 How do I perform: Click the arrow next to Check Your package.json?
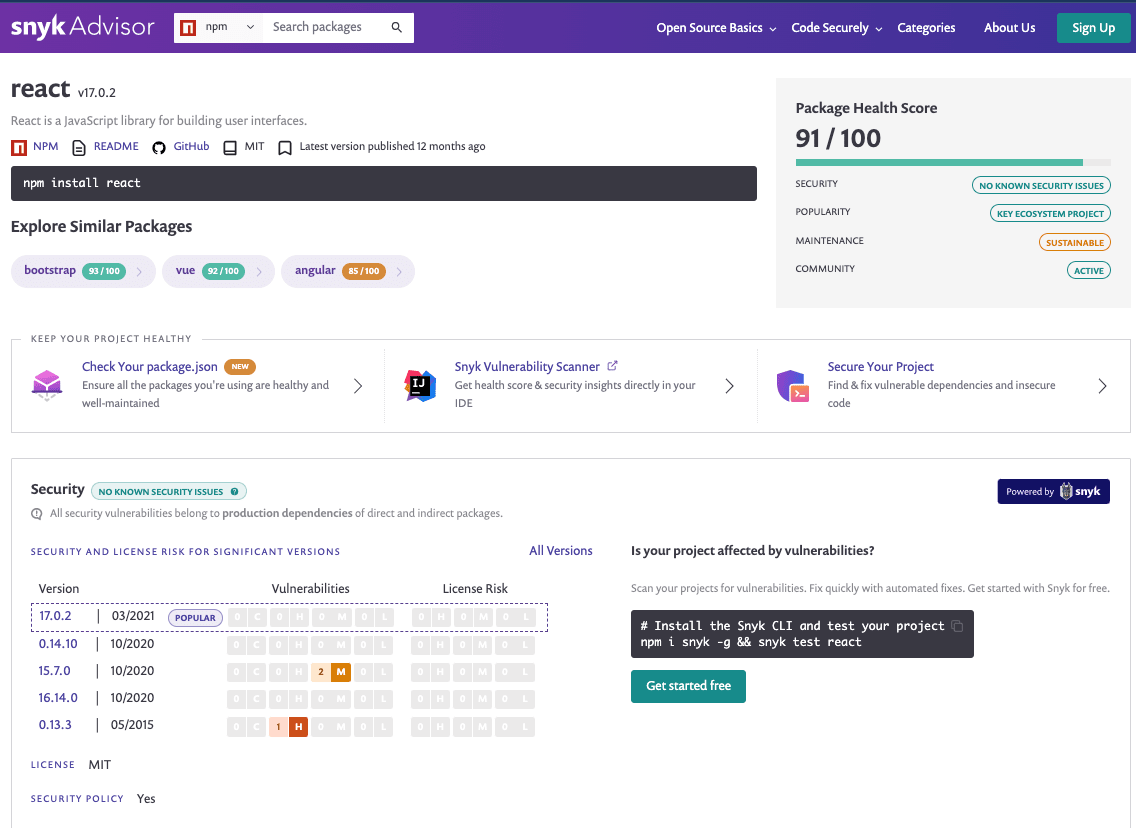pyautogui.click(x=358, y=385)
